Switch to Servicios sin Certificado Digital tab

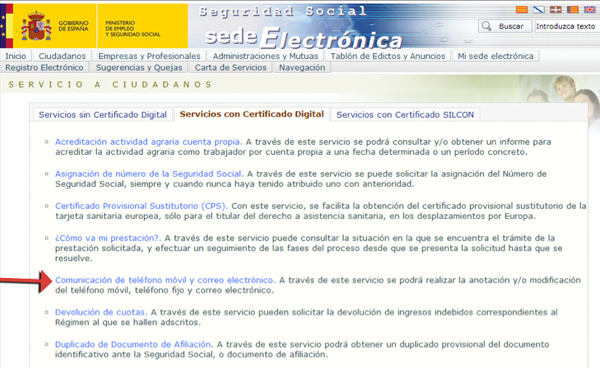coord(103,114)
